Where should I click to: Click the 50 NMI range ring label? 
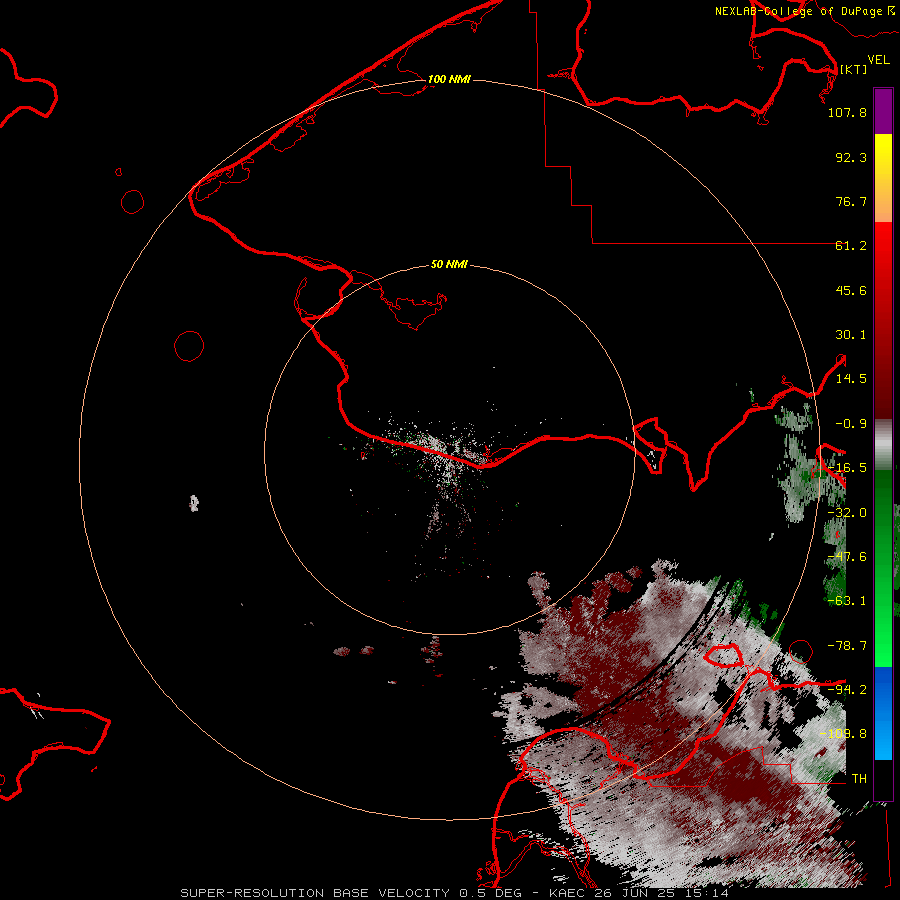coord(449,265)
